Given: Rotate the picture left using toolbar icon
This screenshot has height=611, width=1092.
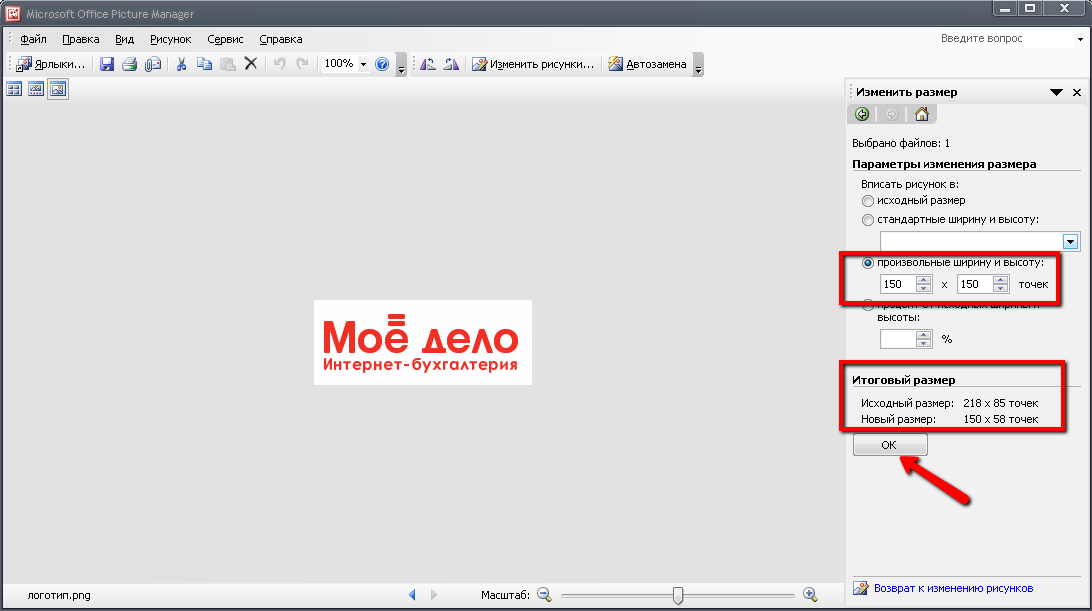Looking at the screenshot, I should tap(428, 64).
